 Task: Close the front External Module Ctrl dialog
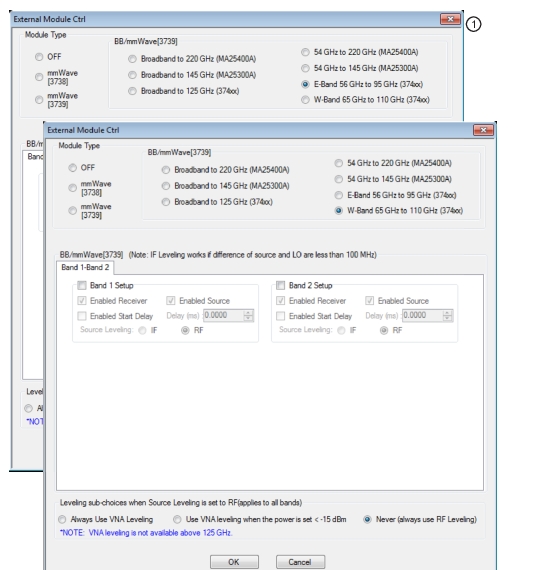(x=483, y=130)
